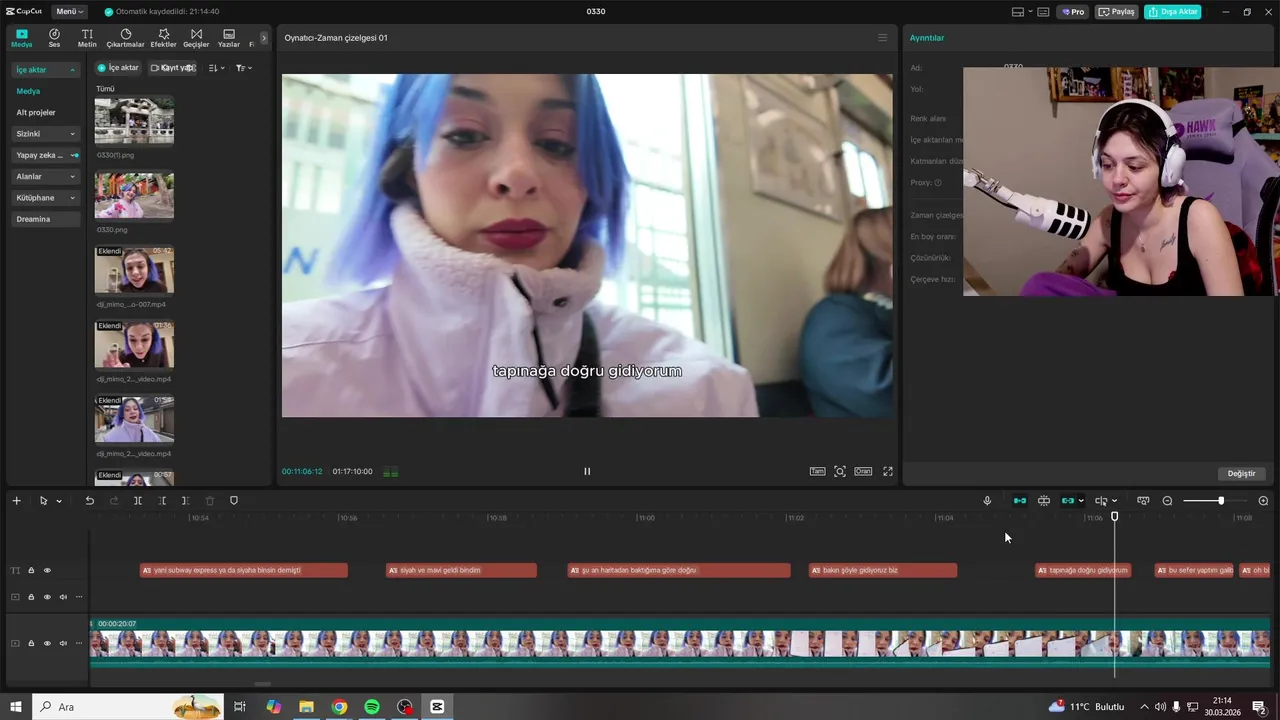Open the linkage options dropdown arrow
The image size is (1280, 720).
coord(1081,501)
